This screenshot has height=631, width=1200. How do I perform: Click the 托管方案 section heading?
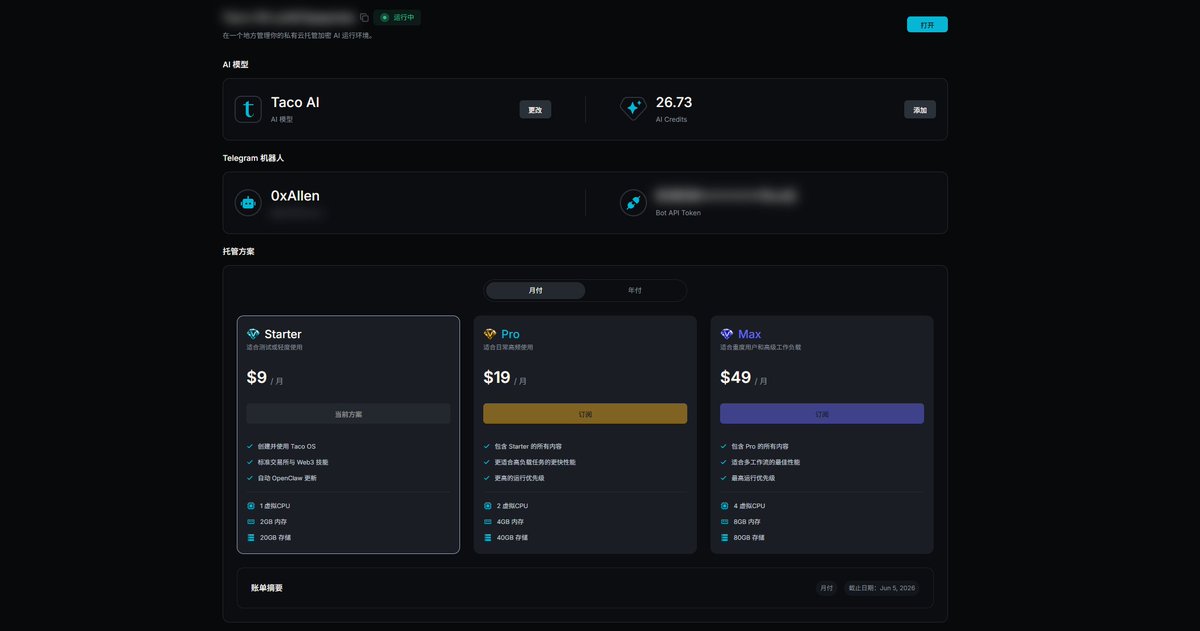[x=238, y=251]
